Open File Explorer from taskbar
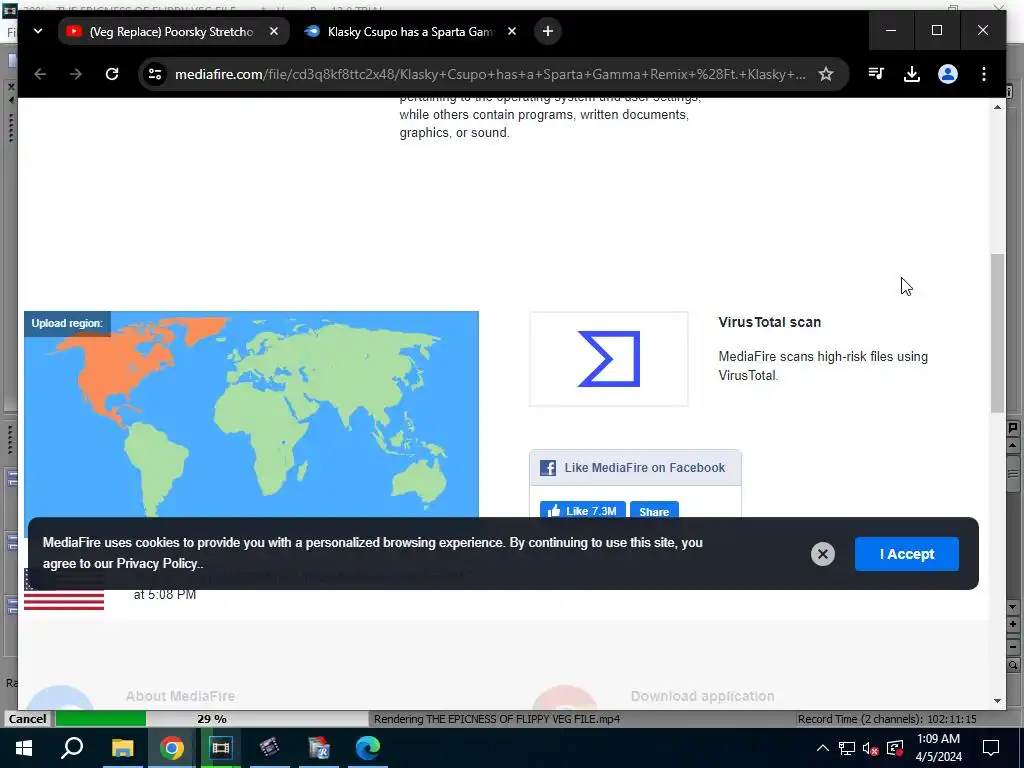This screenshot has height=768, width=1024. pyautogui.click(x=122, y=748)
